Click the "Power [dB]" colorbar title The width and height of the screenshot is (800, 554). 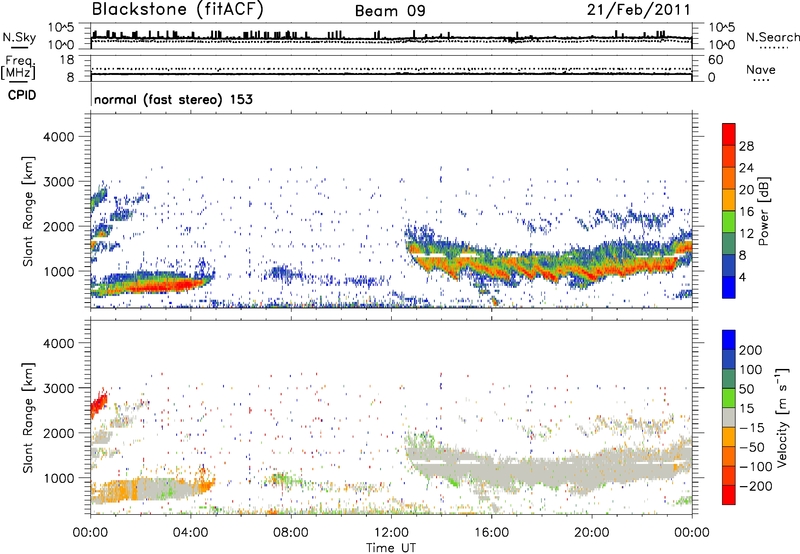(764, 211)
